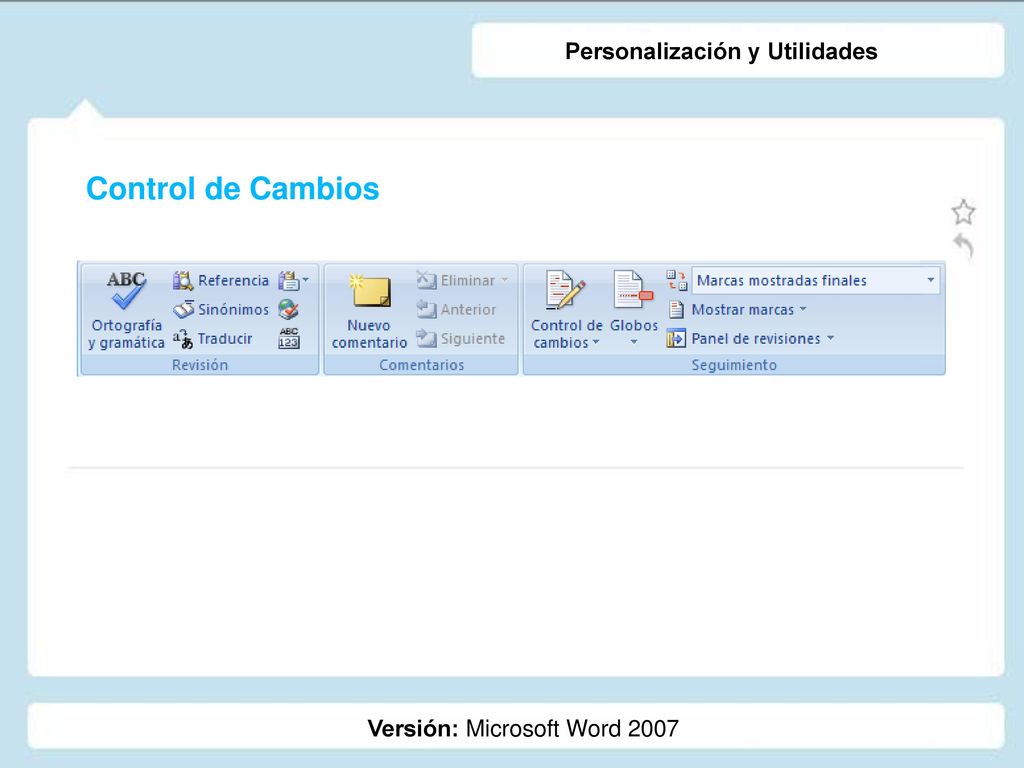Image resolution: width=1024 pixels, height=768 pixels.
Task: Click the Ortografía y gramática spell check icon
Action: (126, 290)
